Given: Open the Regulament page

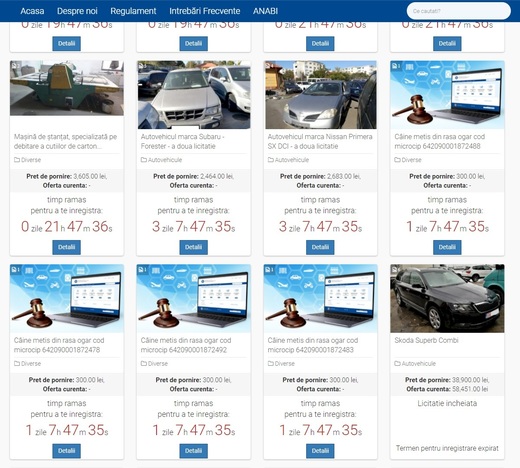Looking at the screenshot, I should [x=133, y=11].
